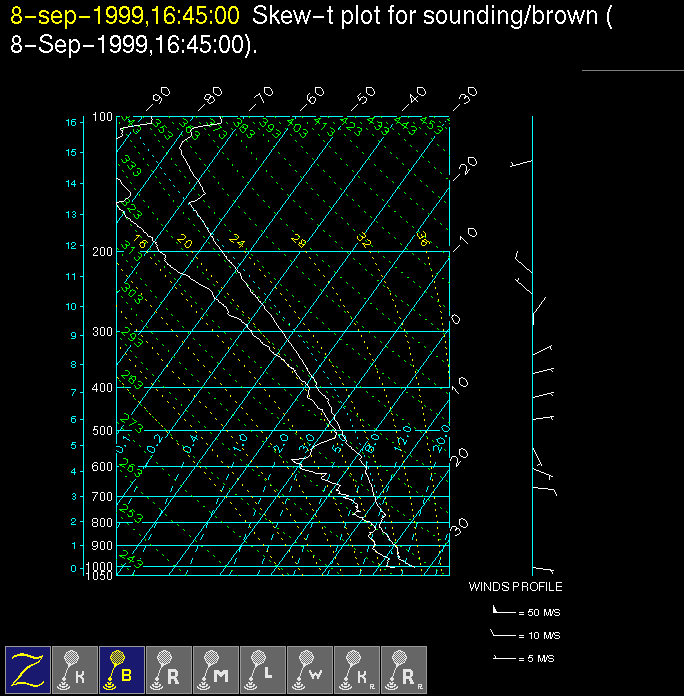Choose the first R sounding balloon icon
Screen dimensions: 684x696
[169, 669]
